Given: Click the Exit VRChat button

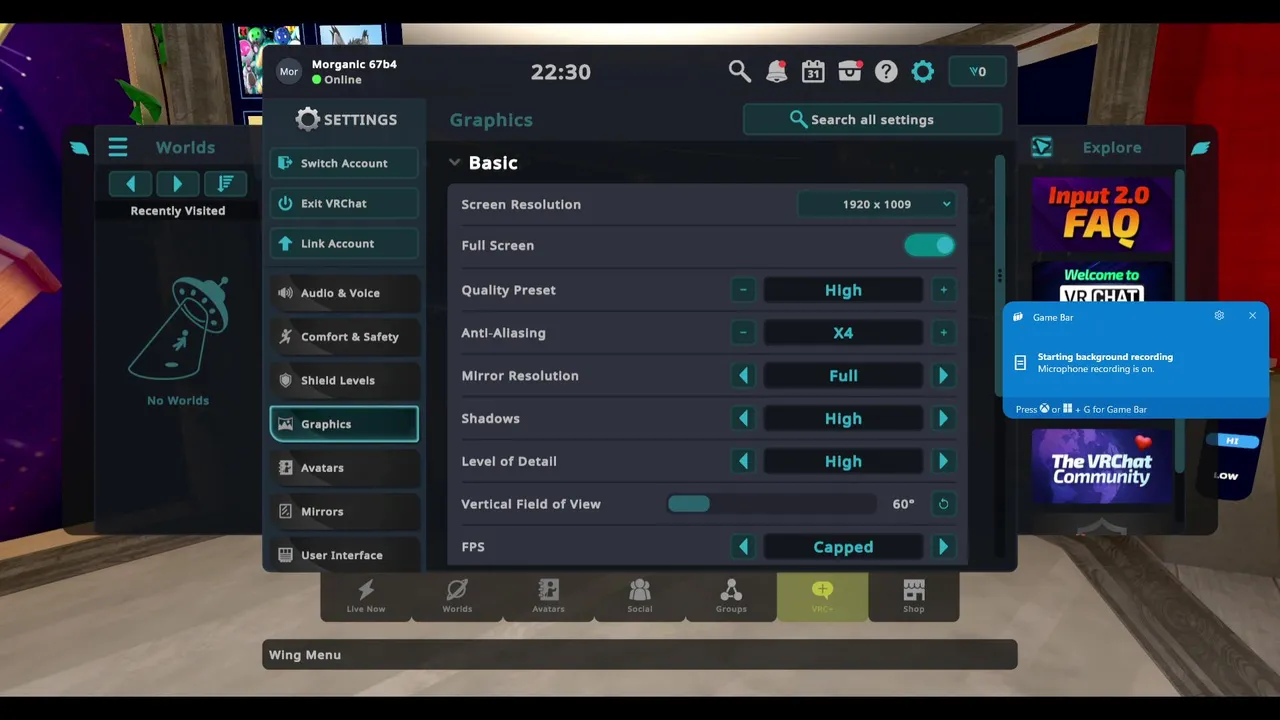Looking at the screenshot, I should point(344,203).
